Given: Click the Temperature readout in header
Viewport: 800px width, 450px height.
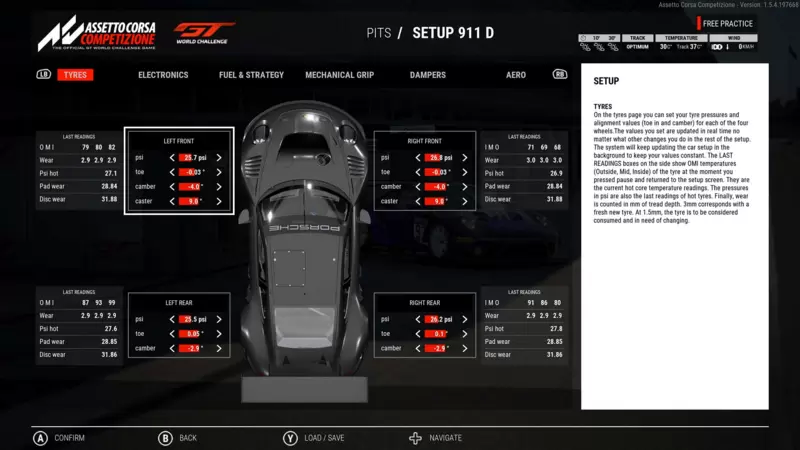Looking at the screenshot, I should point(681,42).
